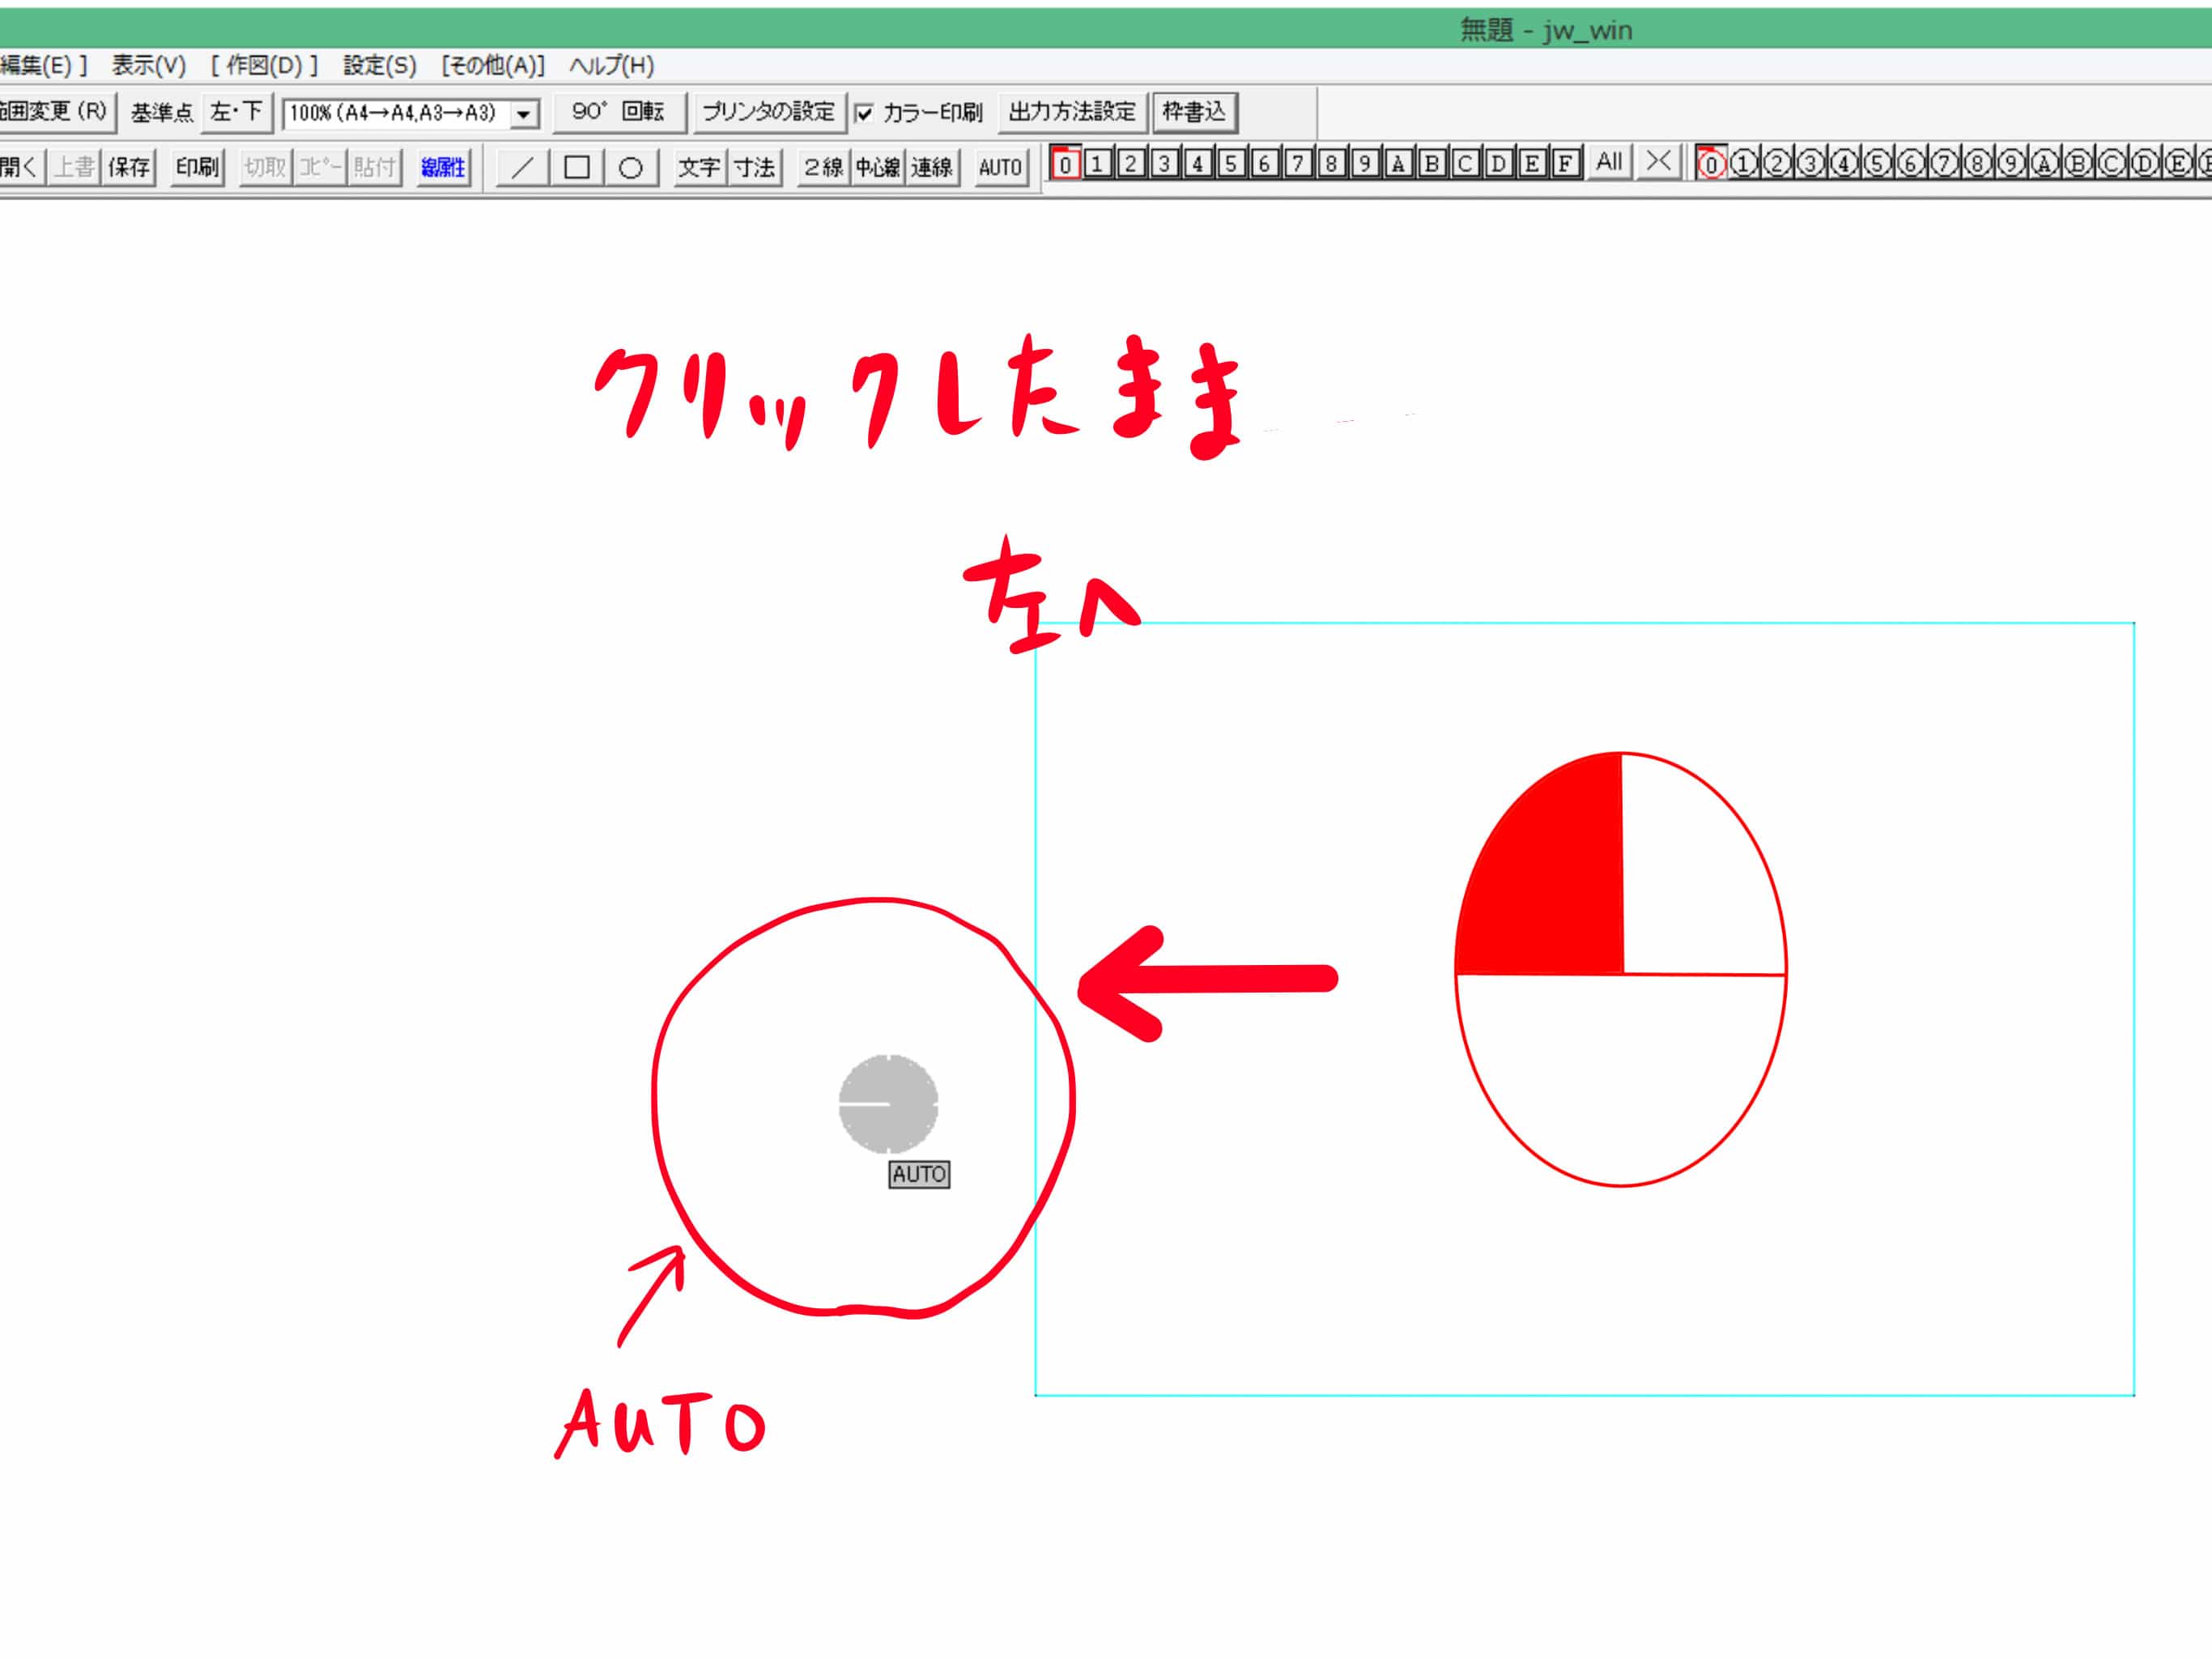The image size is (2212, 1658).
Task: Toggle square layer button E
Action: click(x=1532, y=164)
